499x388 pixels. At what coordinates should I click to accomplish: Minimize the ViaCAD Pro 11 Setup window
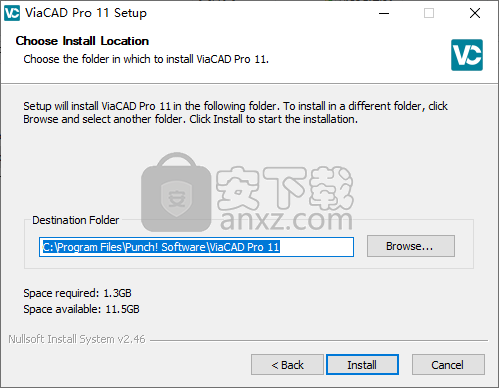tap(384, 13)
